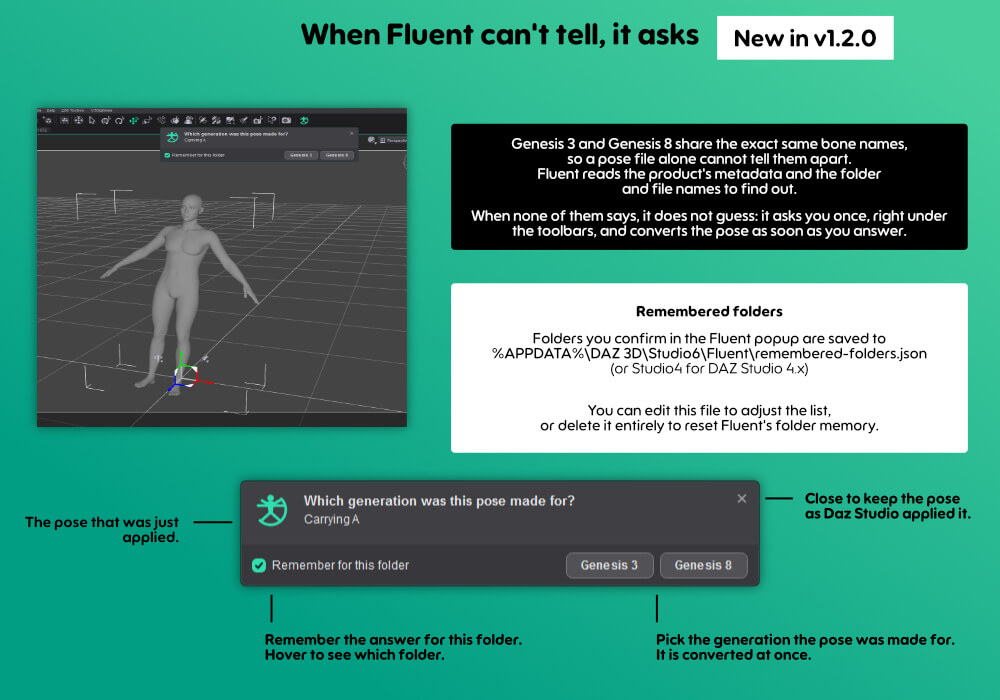Click the Fluent figure icon in the large popup
The width and height of the screenshot is (1000, 700).
(x=272, y=510)
